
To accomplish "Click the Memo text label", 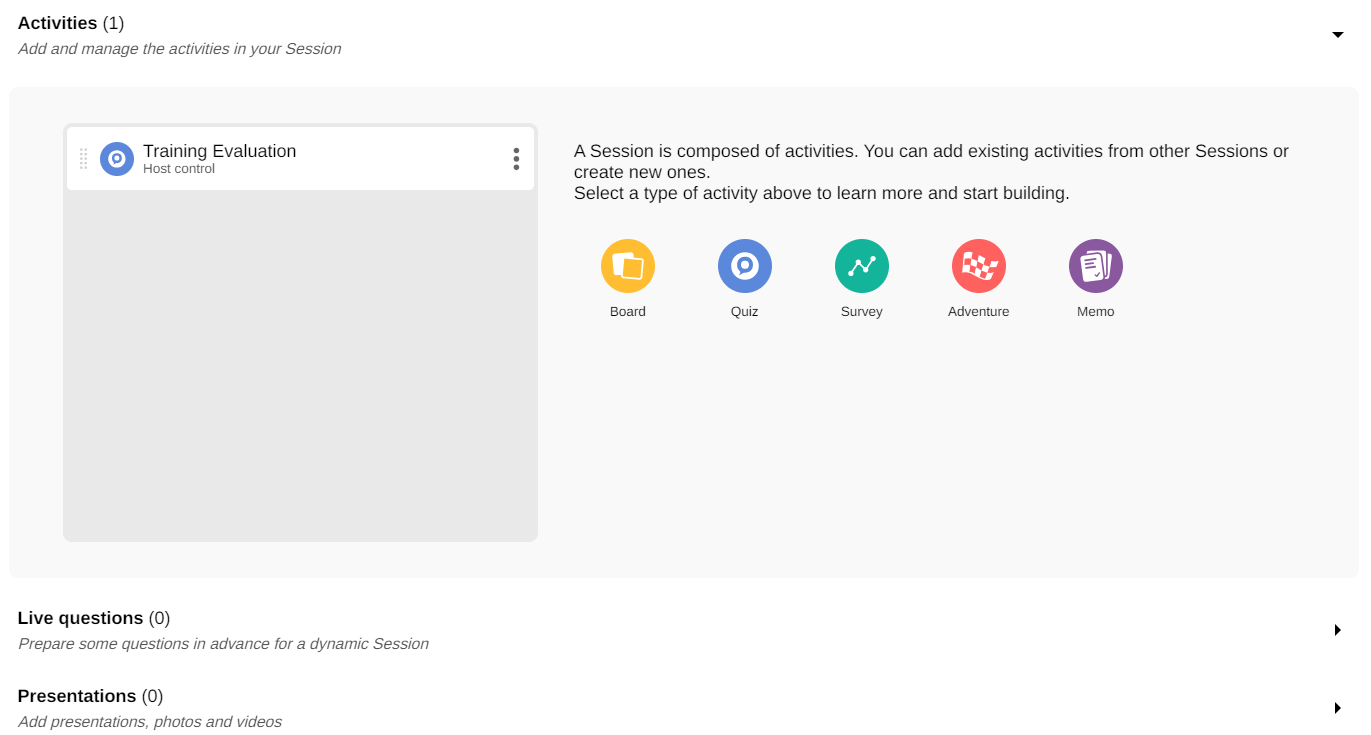I will pos(1096,312).
